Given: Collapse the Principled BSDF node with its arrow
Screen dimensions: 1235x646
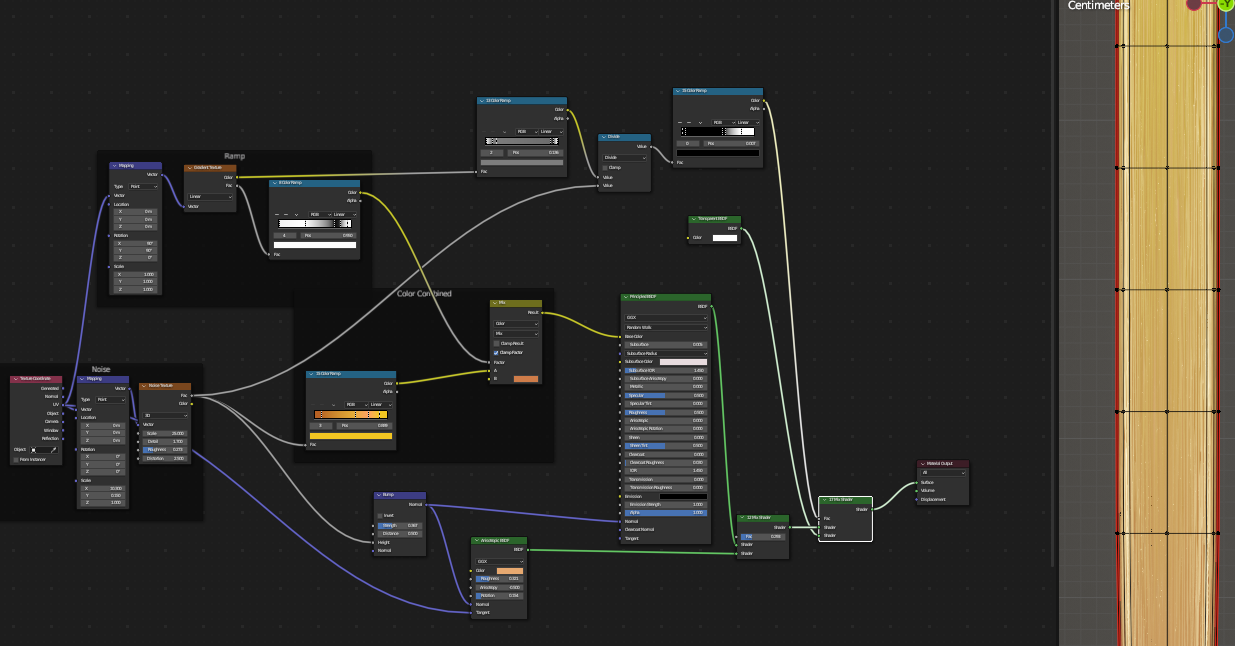Looking at the screenshot, I should click(x=626, y=297).
